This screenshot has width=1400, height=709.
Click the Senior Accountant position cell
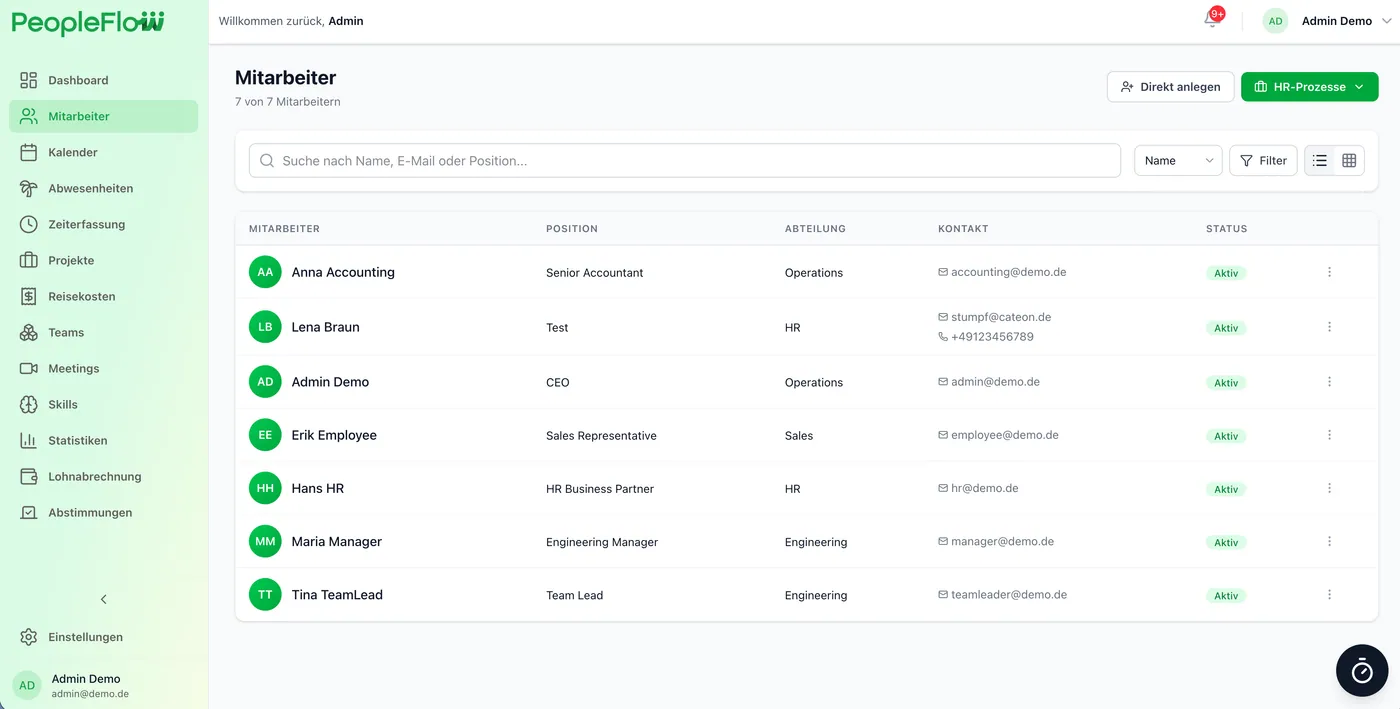tap(595, 273)
